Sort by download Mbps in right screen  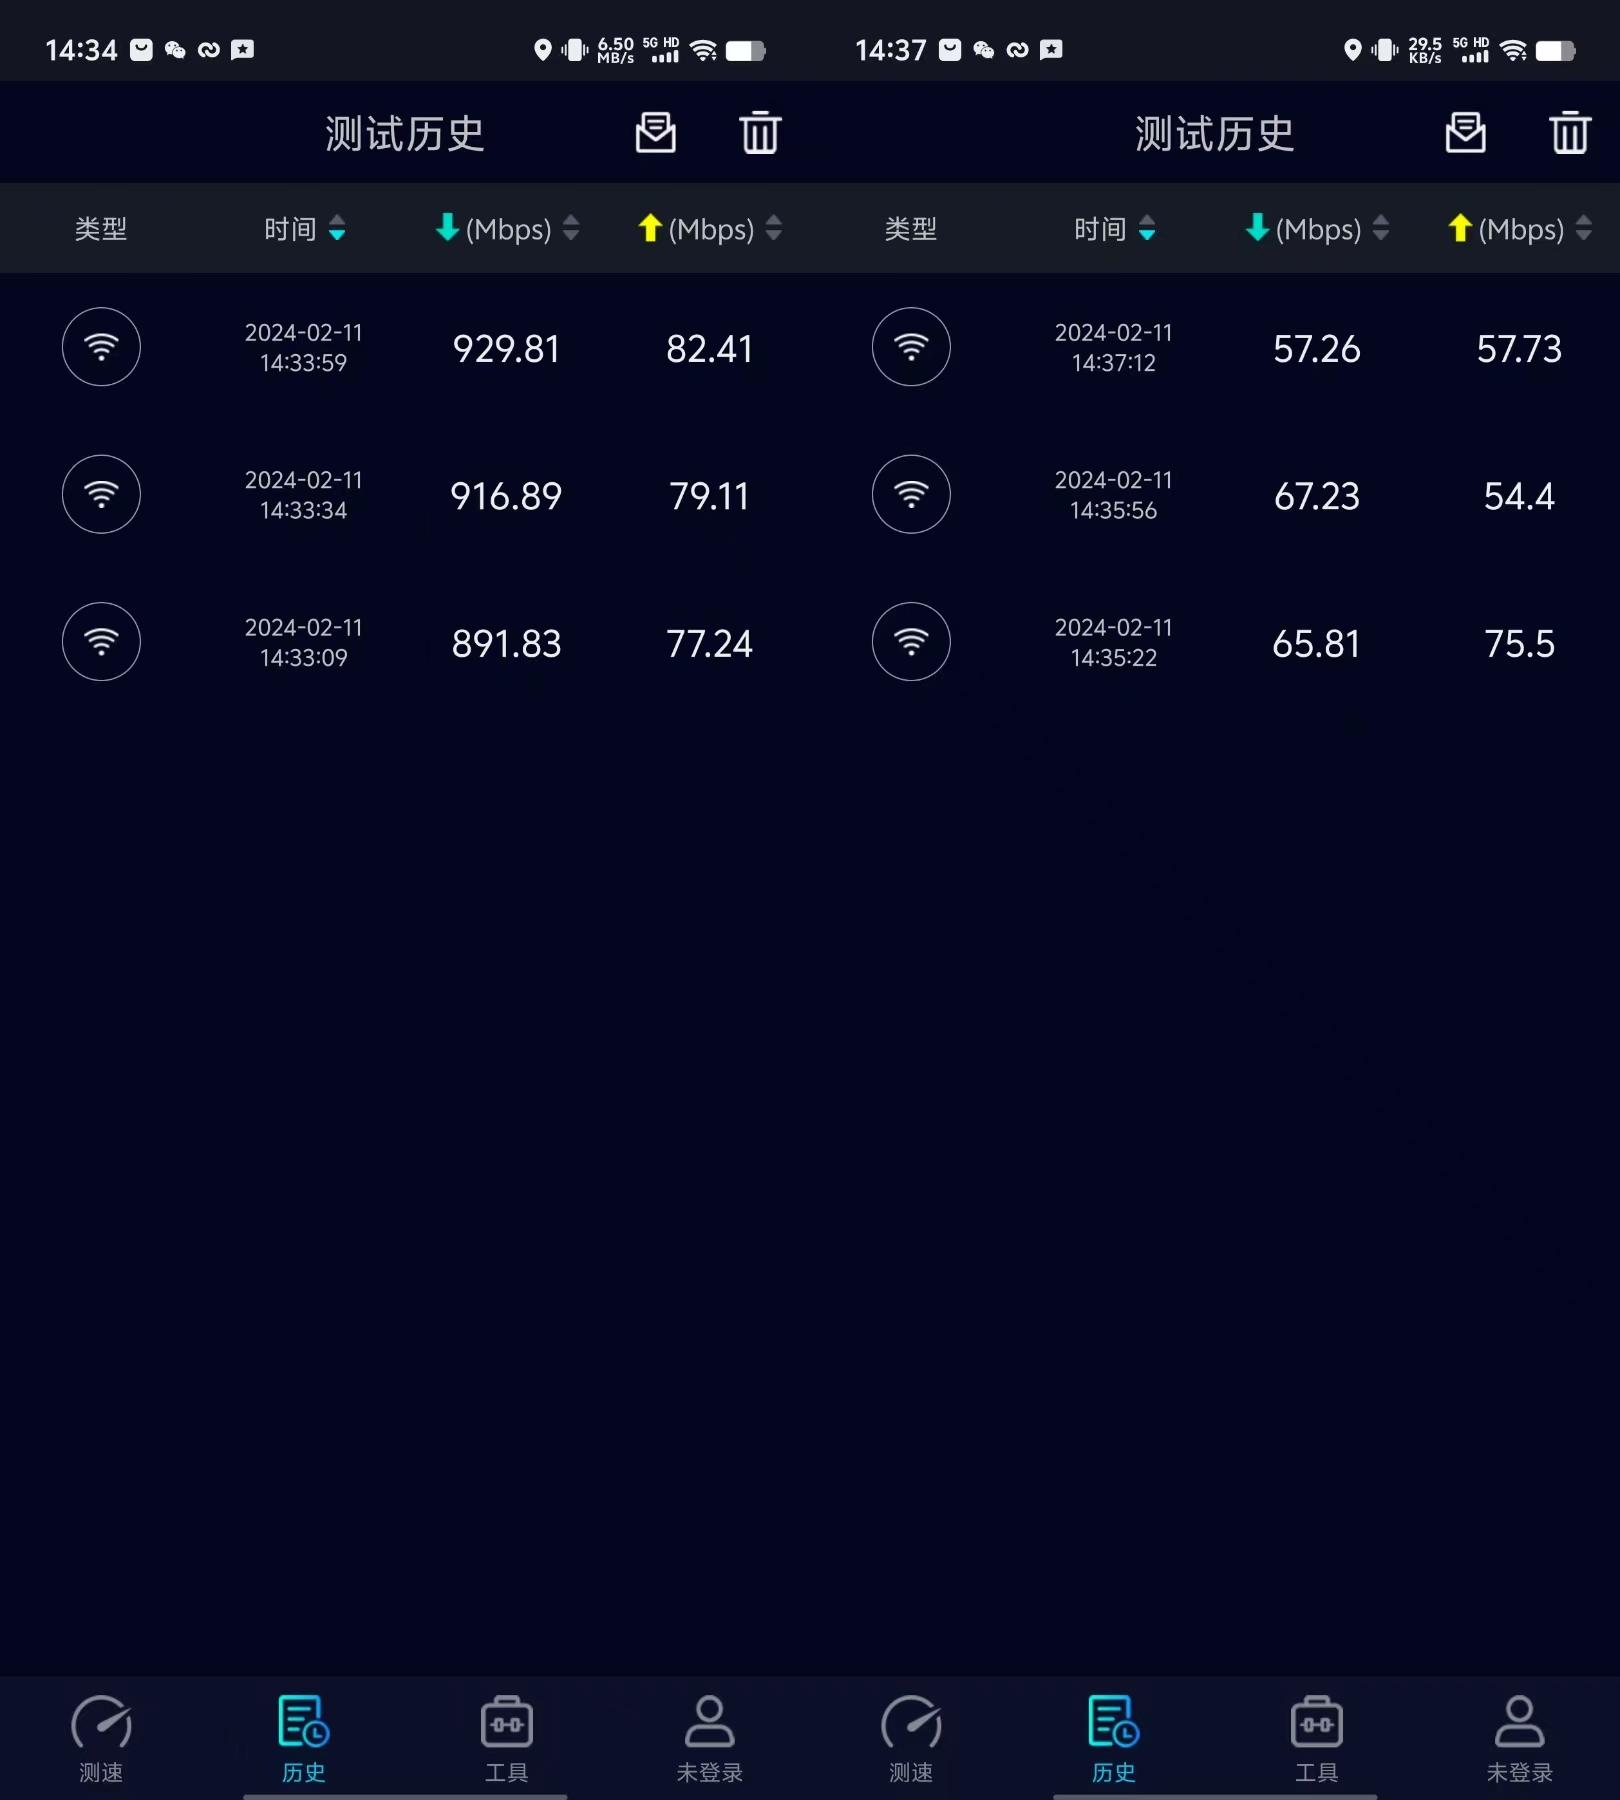1317,229
